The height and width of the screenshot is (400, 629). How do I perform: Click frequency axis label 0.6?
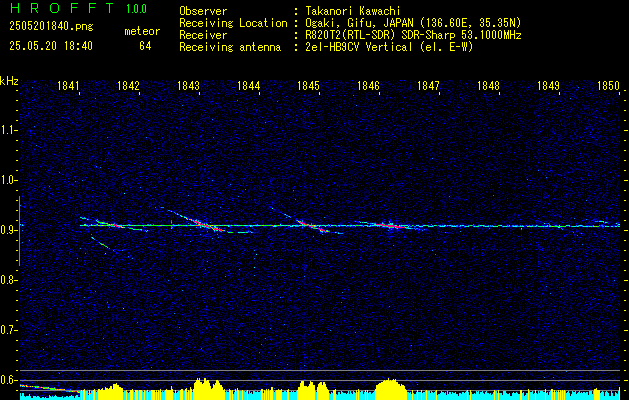pos(8,380)
